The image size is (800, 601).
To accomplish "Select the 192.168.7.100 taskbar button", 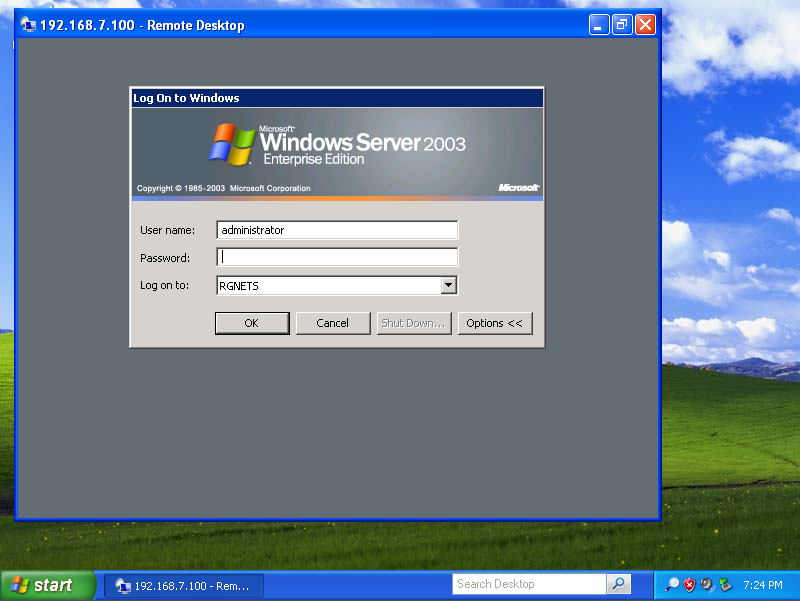I will [x=184, y=586].
